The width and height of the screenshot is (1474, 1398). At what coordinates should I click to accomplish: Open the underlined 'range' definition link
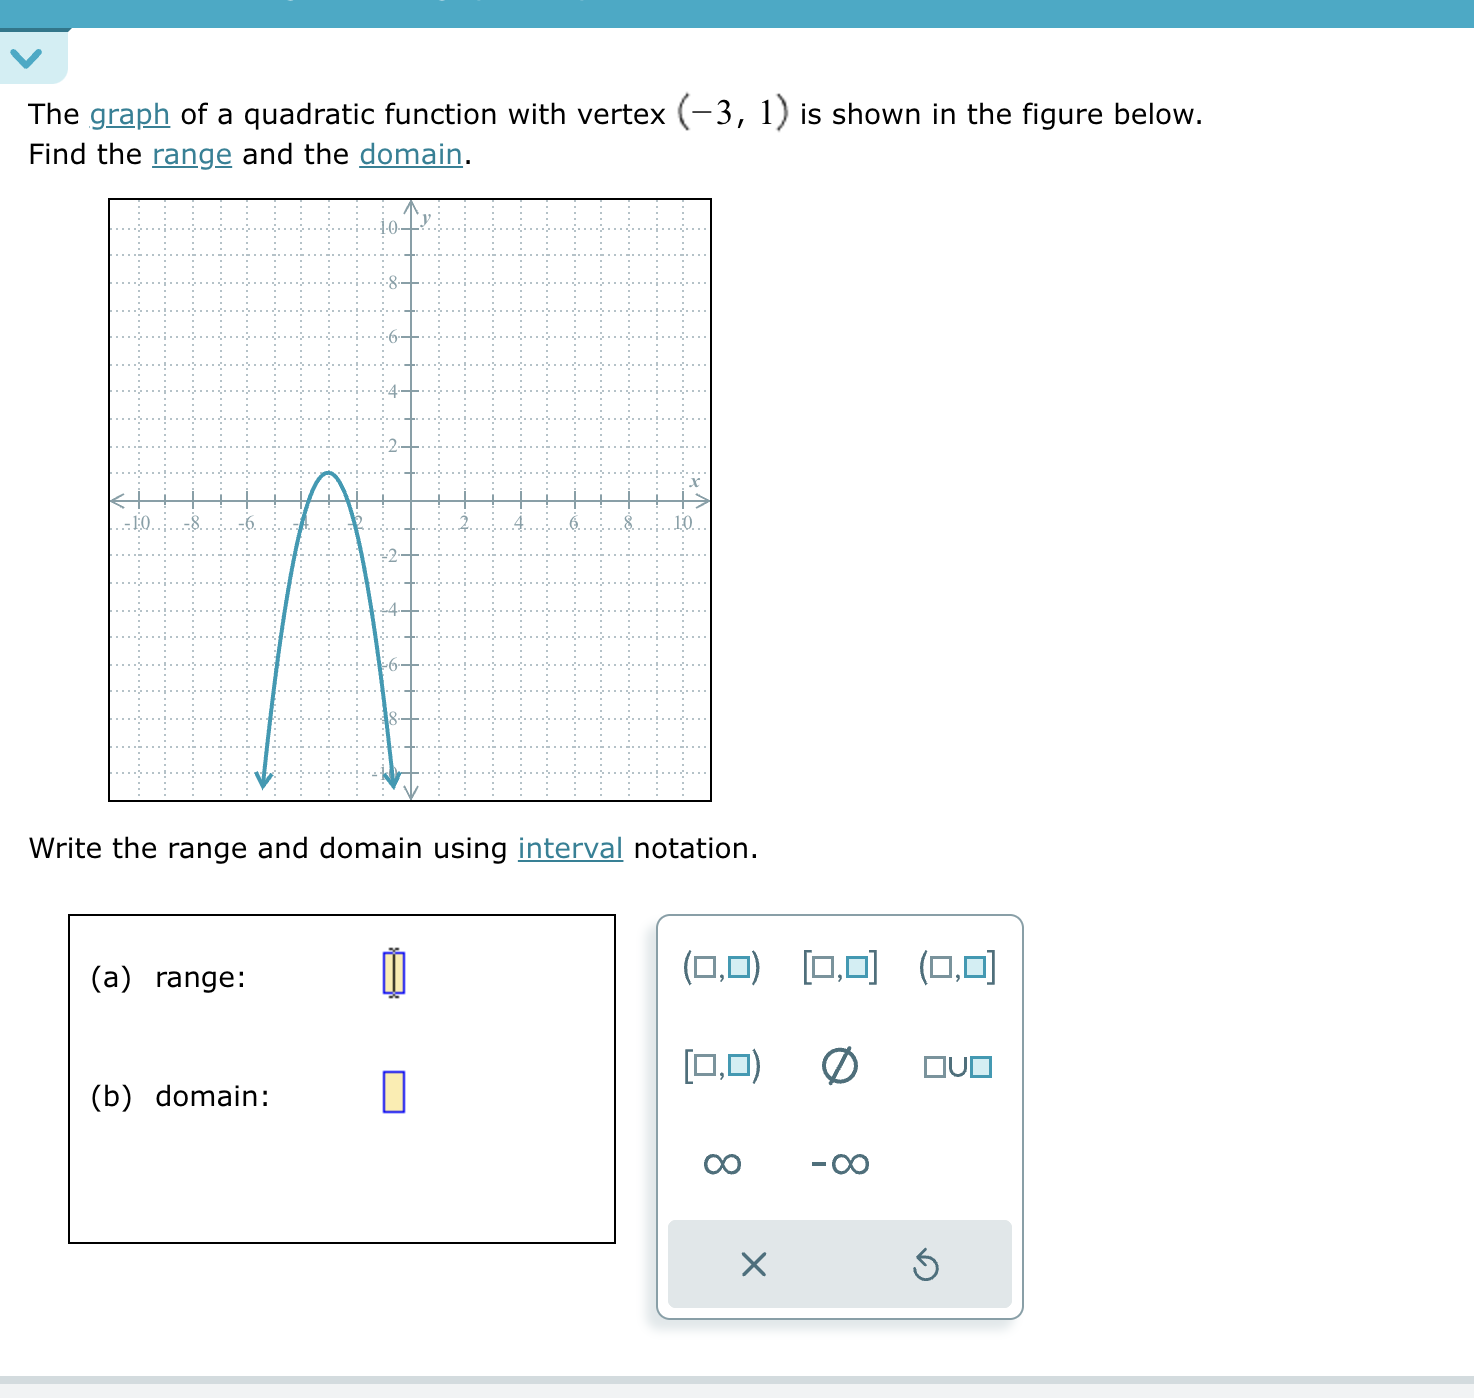tap(191, 155)
